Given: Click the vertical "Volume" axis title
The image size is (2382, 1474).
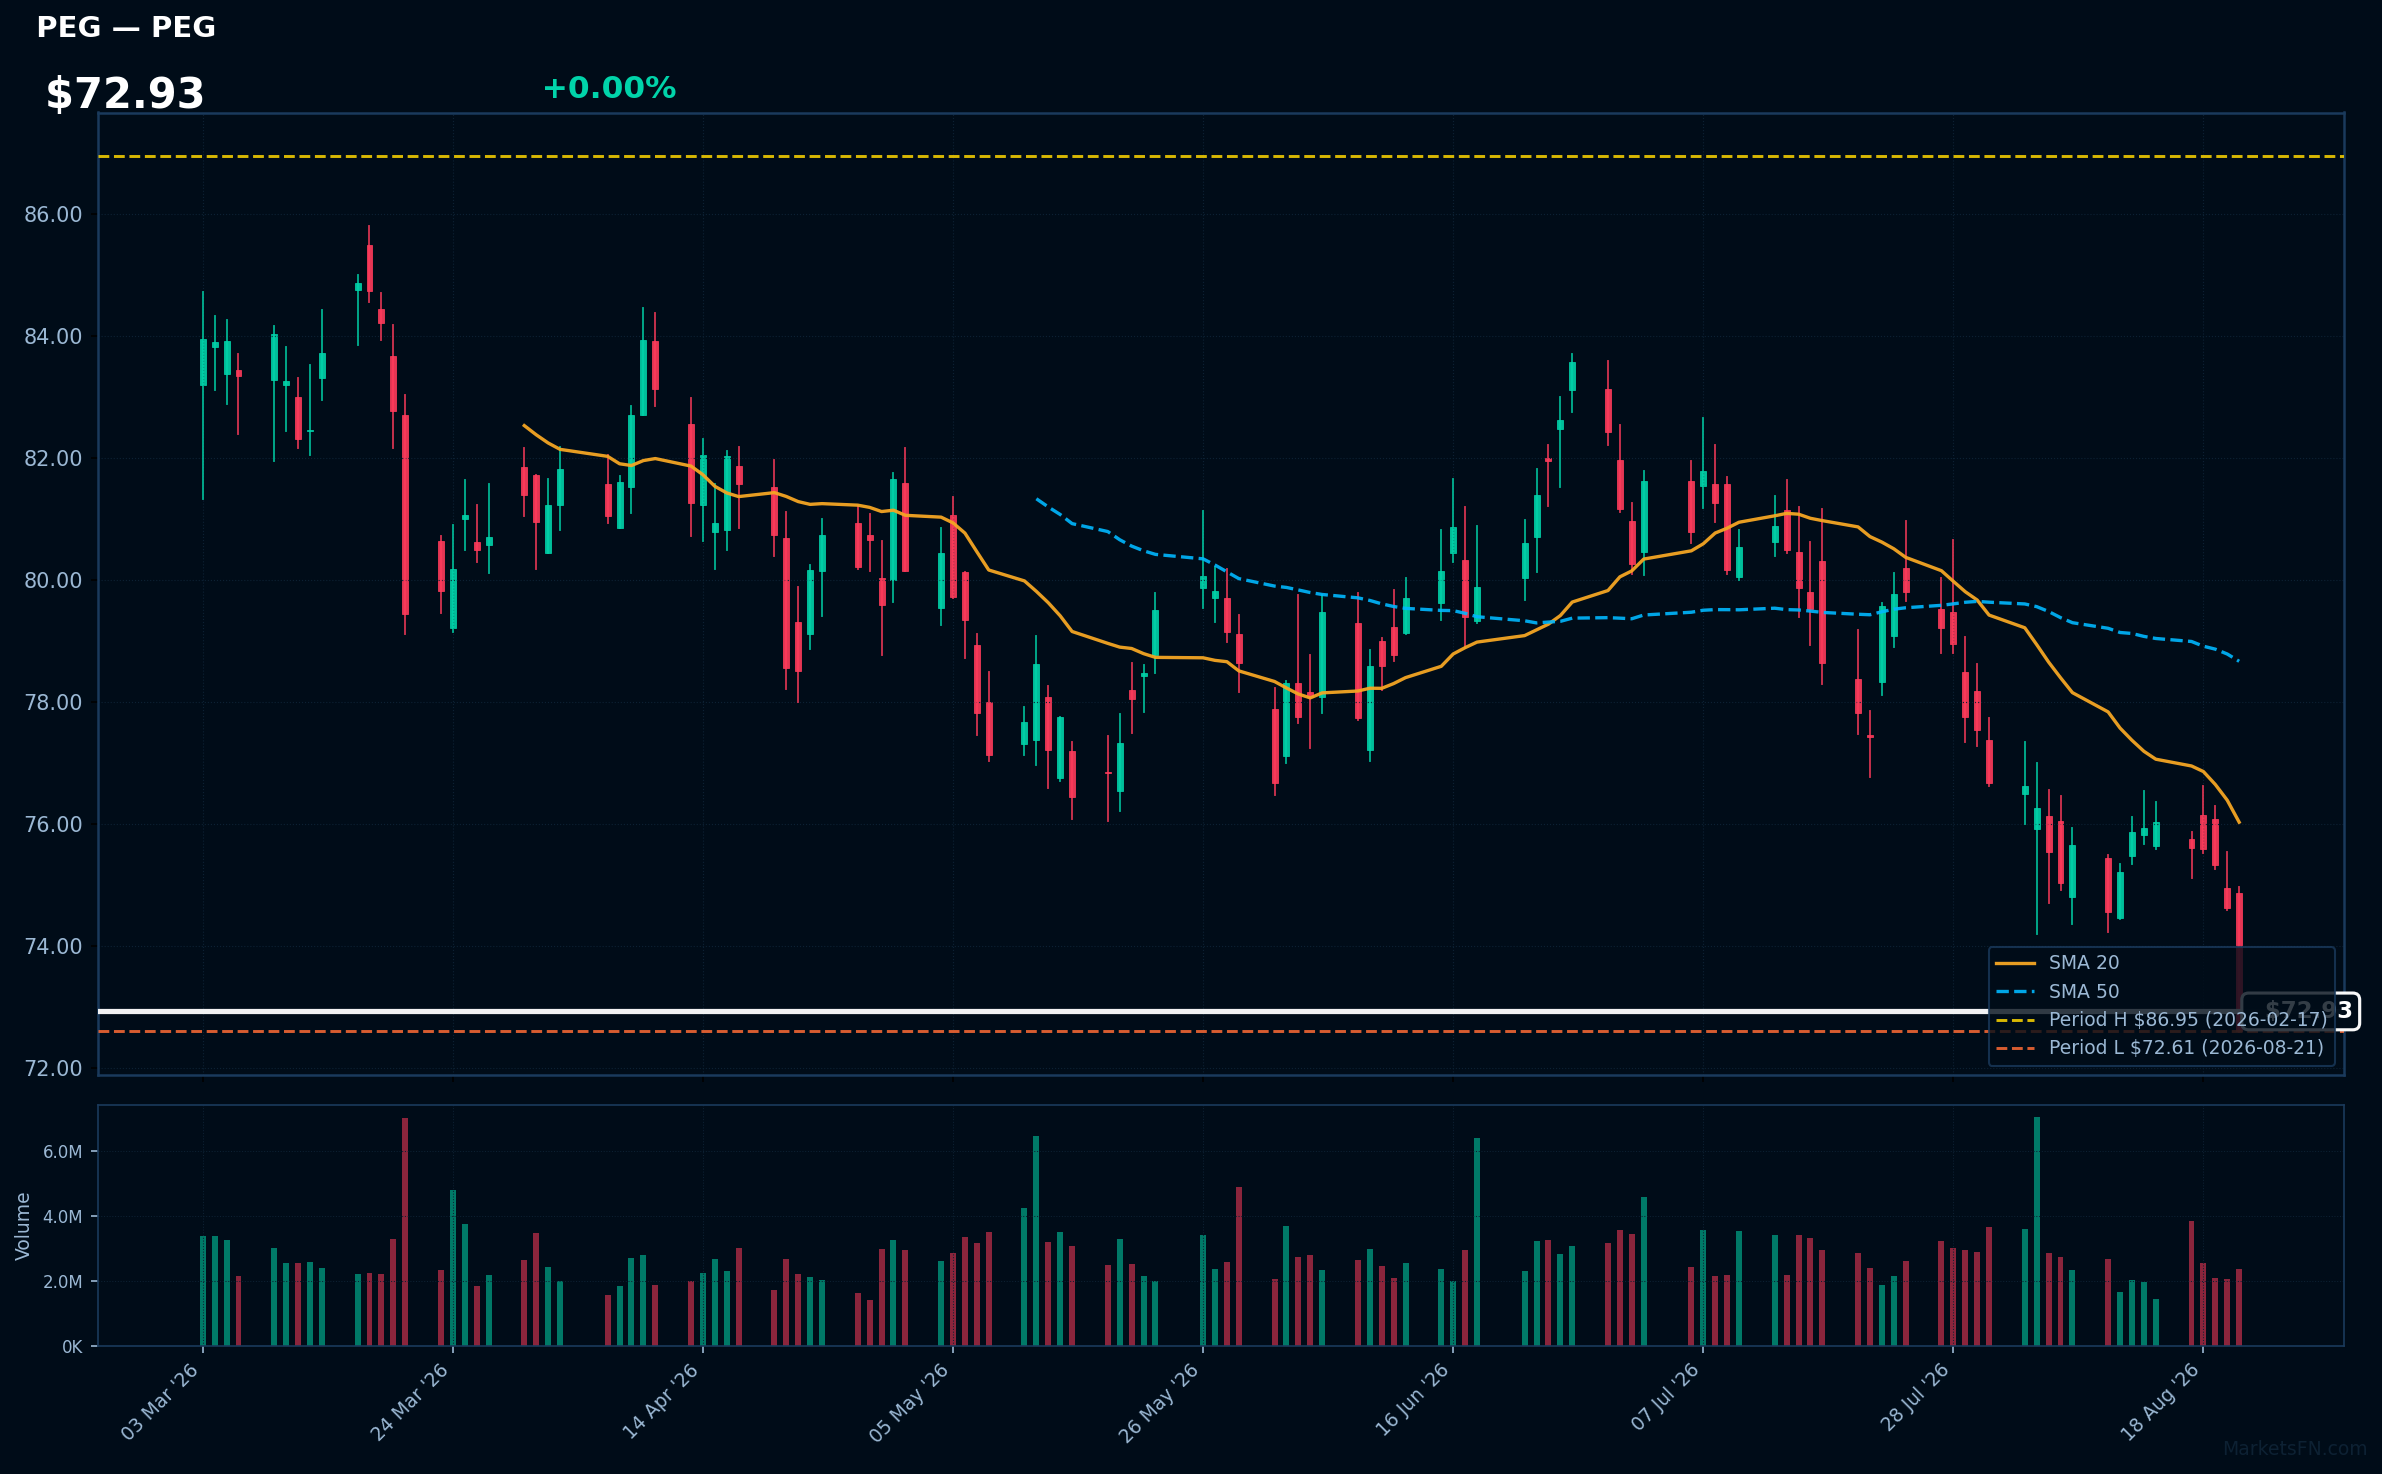Looking at the screenshot, I should pos(23,1226).
